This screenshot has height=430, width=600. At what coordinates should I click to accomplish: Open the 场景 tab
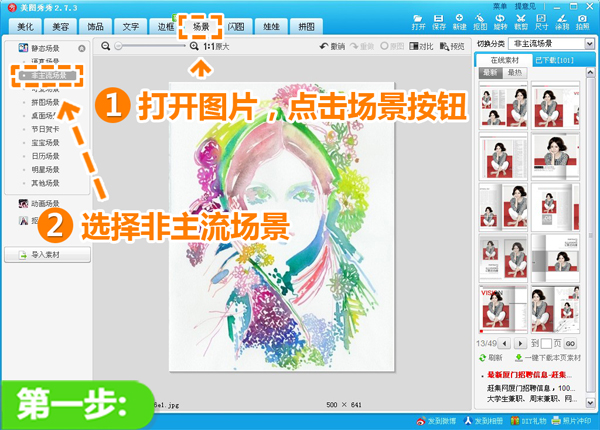point(201,26)
